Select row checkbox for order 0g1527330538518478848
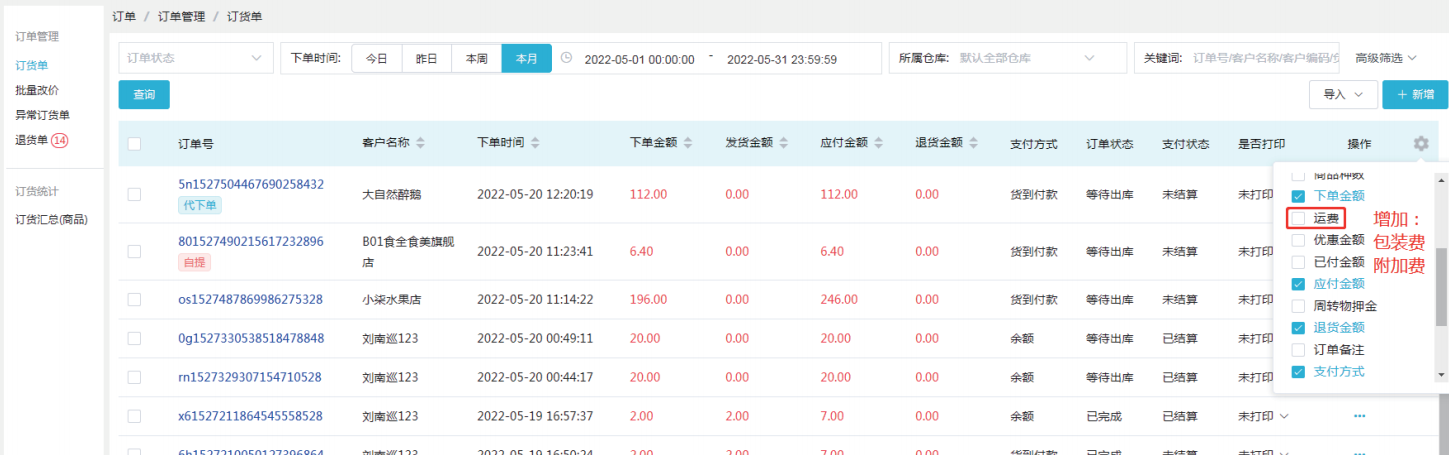The height and width of the screenshot is (455, 1449). (x=135, y=339)
